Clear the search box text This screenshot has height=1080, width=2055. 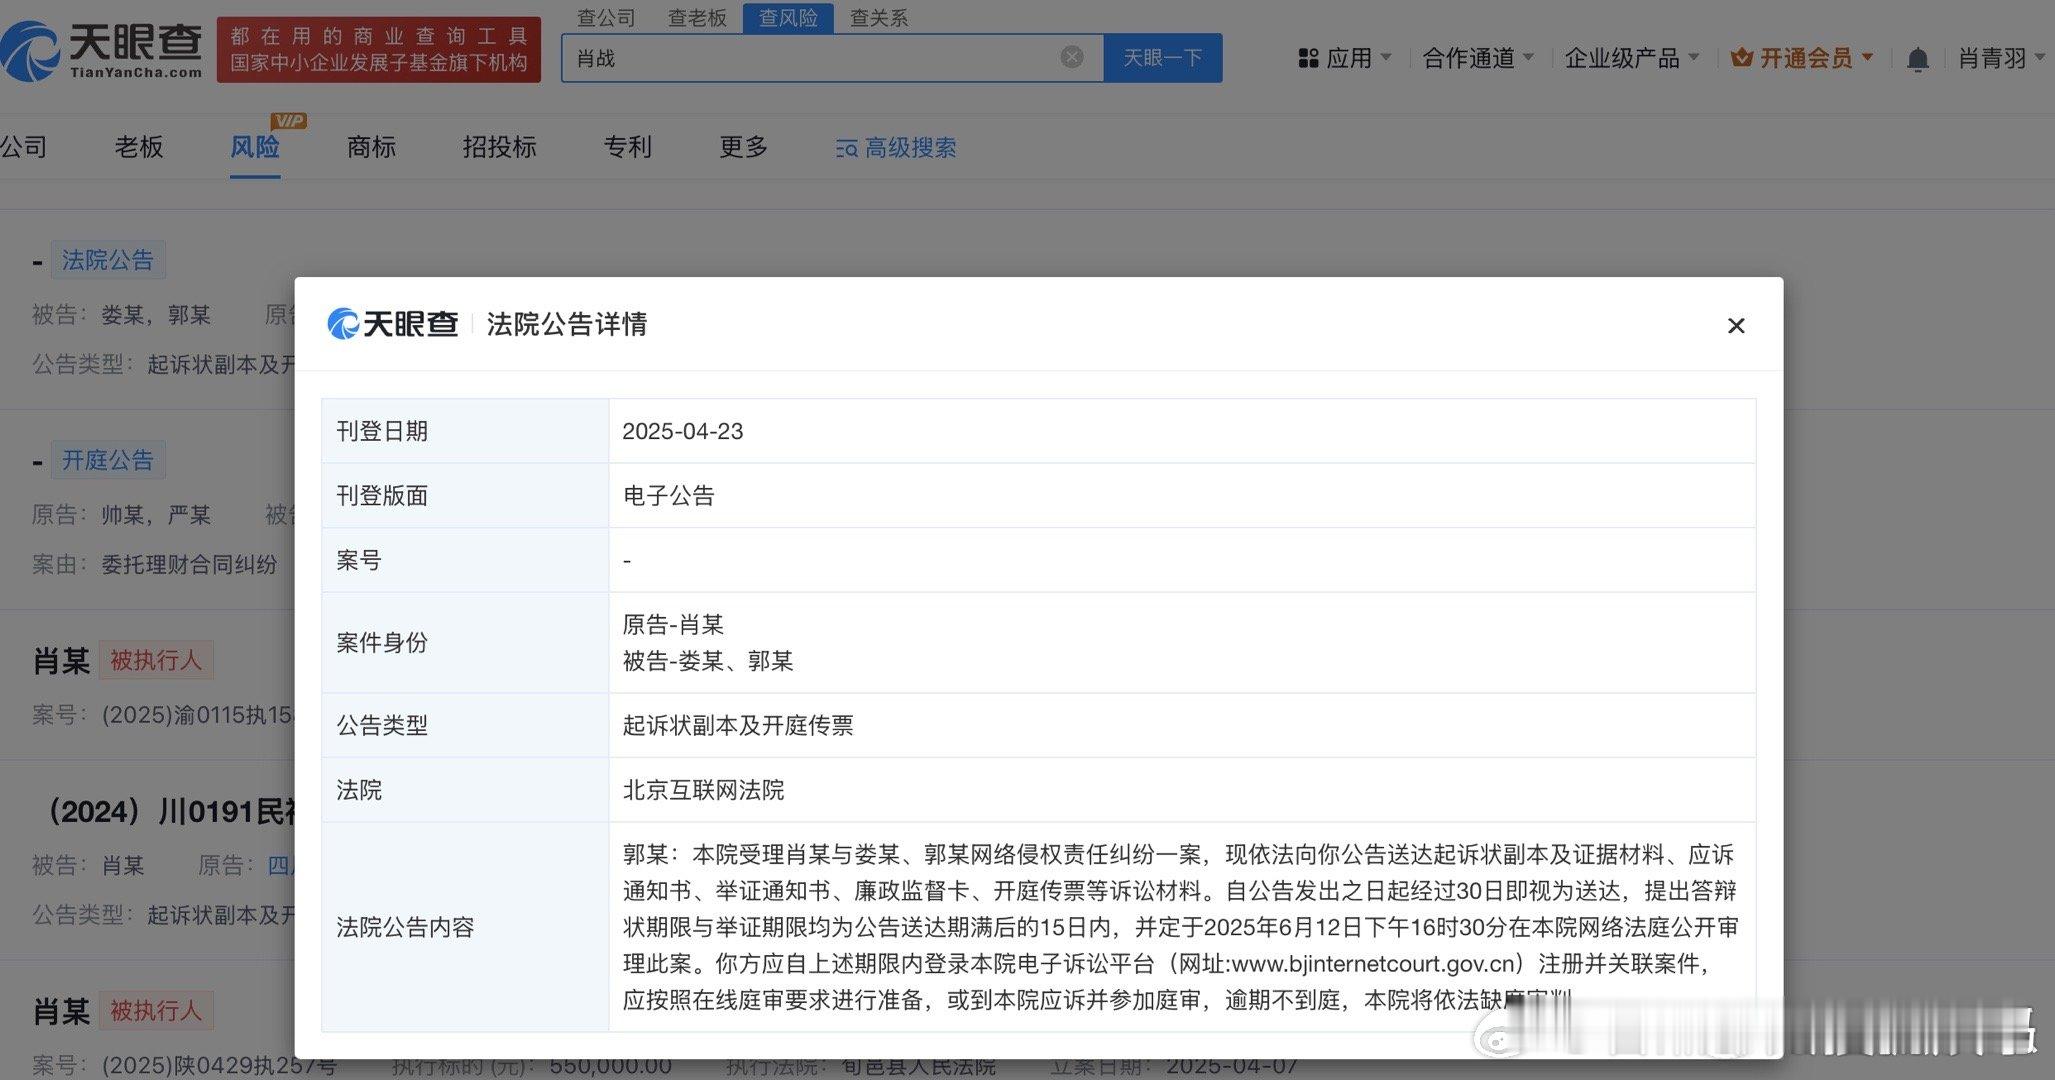[x=1071, y=57]
